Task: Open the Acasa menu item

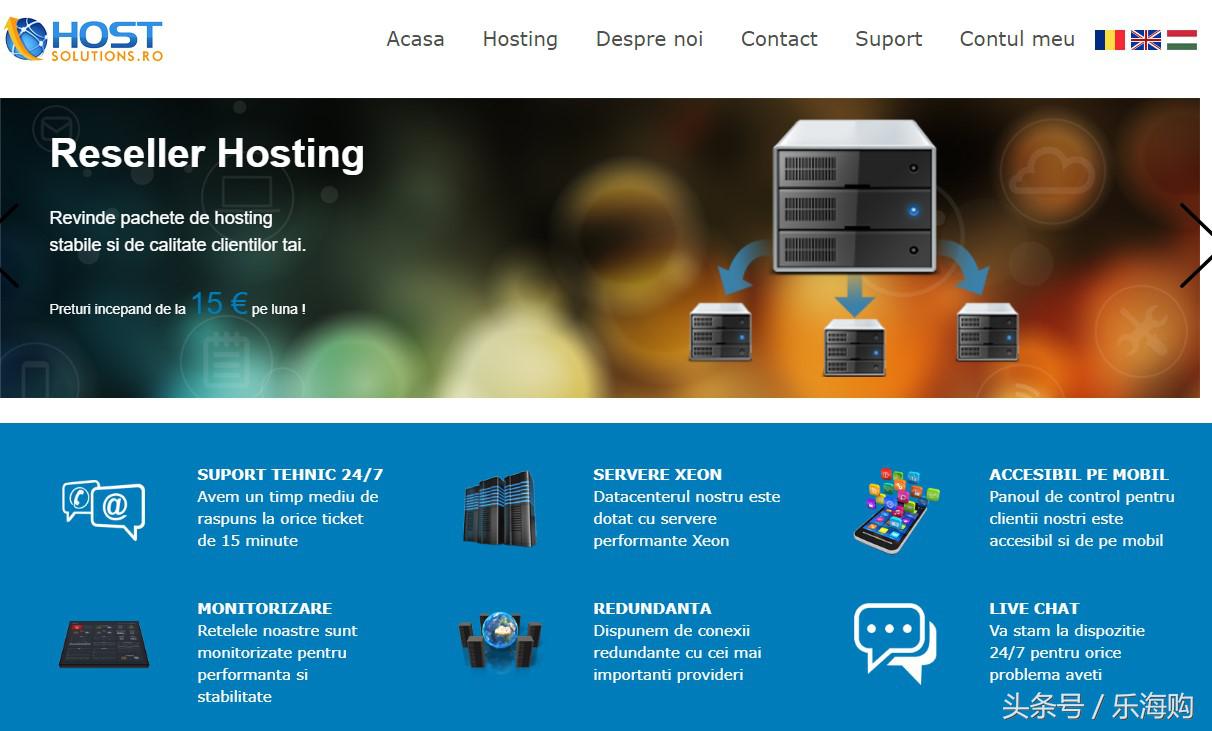Action: coord(415,39)
